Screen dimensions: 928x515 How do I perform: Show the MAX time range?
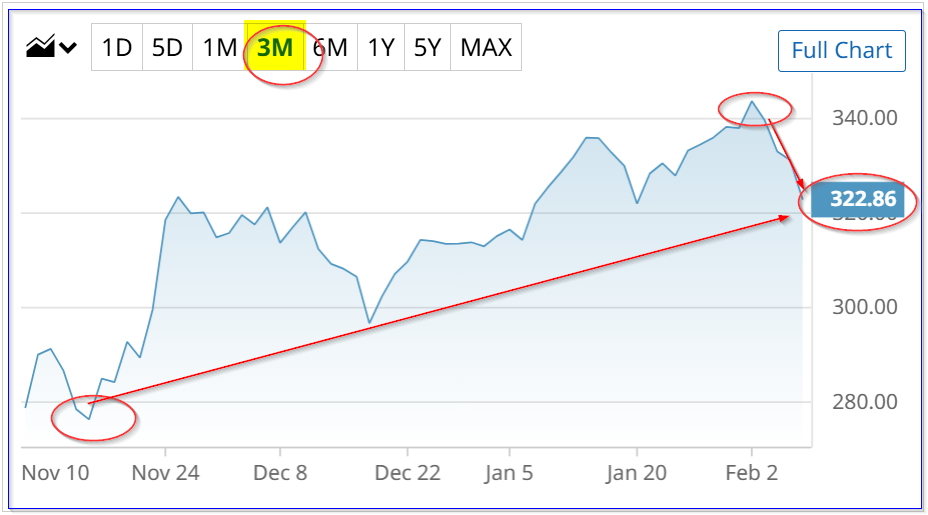coord(486,47)
